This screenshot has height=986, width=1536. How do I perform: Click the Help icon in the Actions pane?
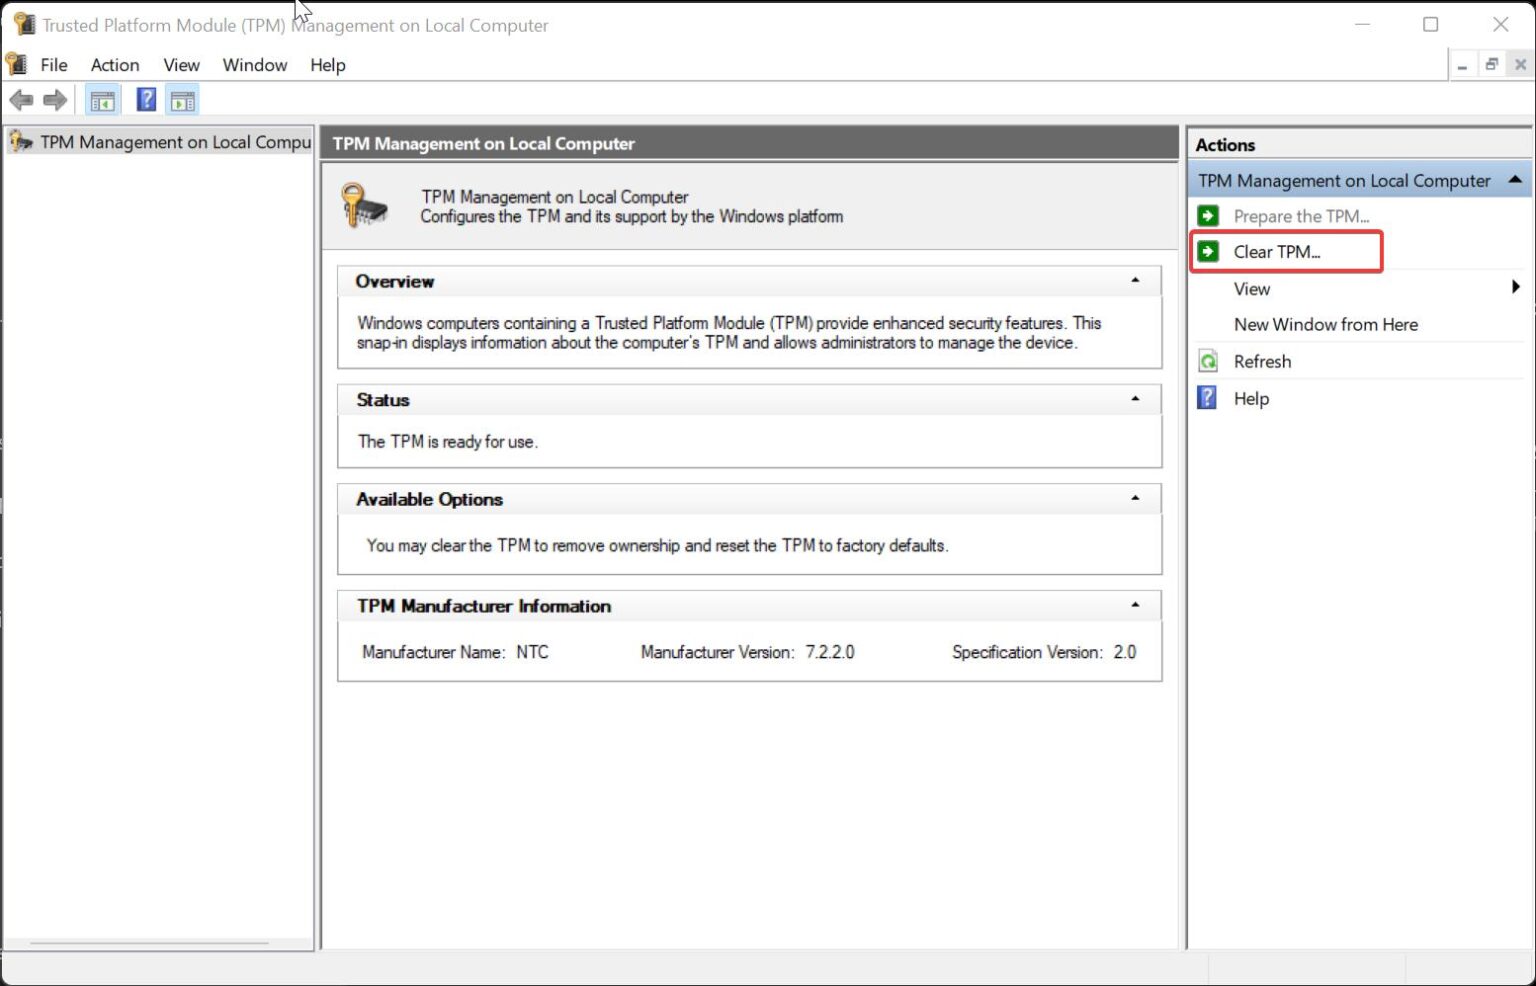[1207, 397]
